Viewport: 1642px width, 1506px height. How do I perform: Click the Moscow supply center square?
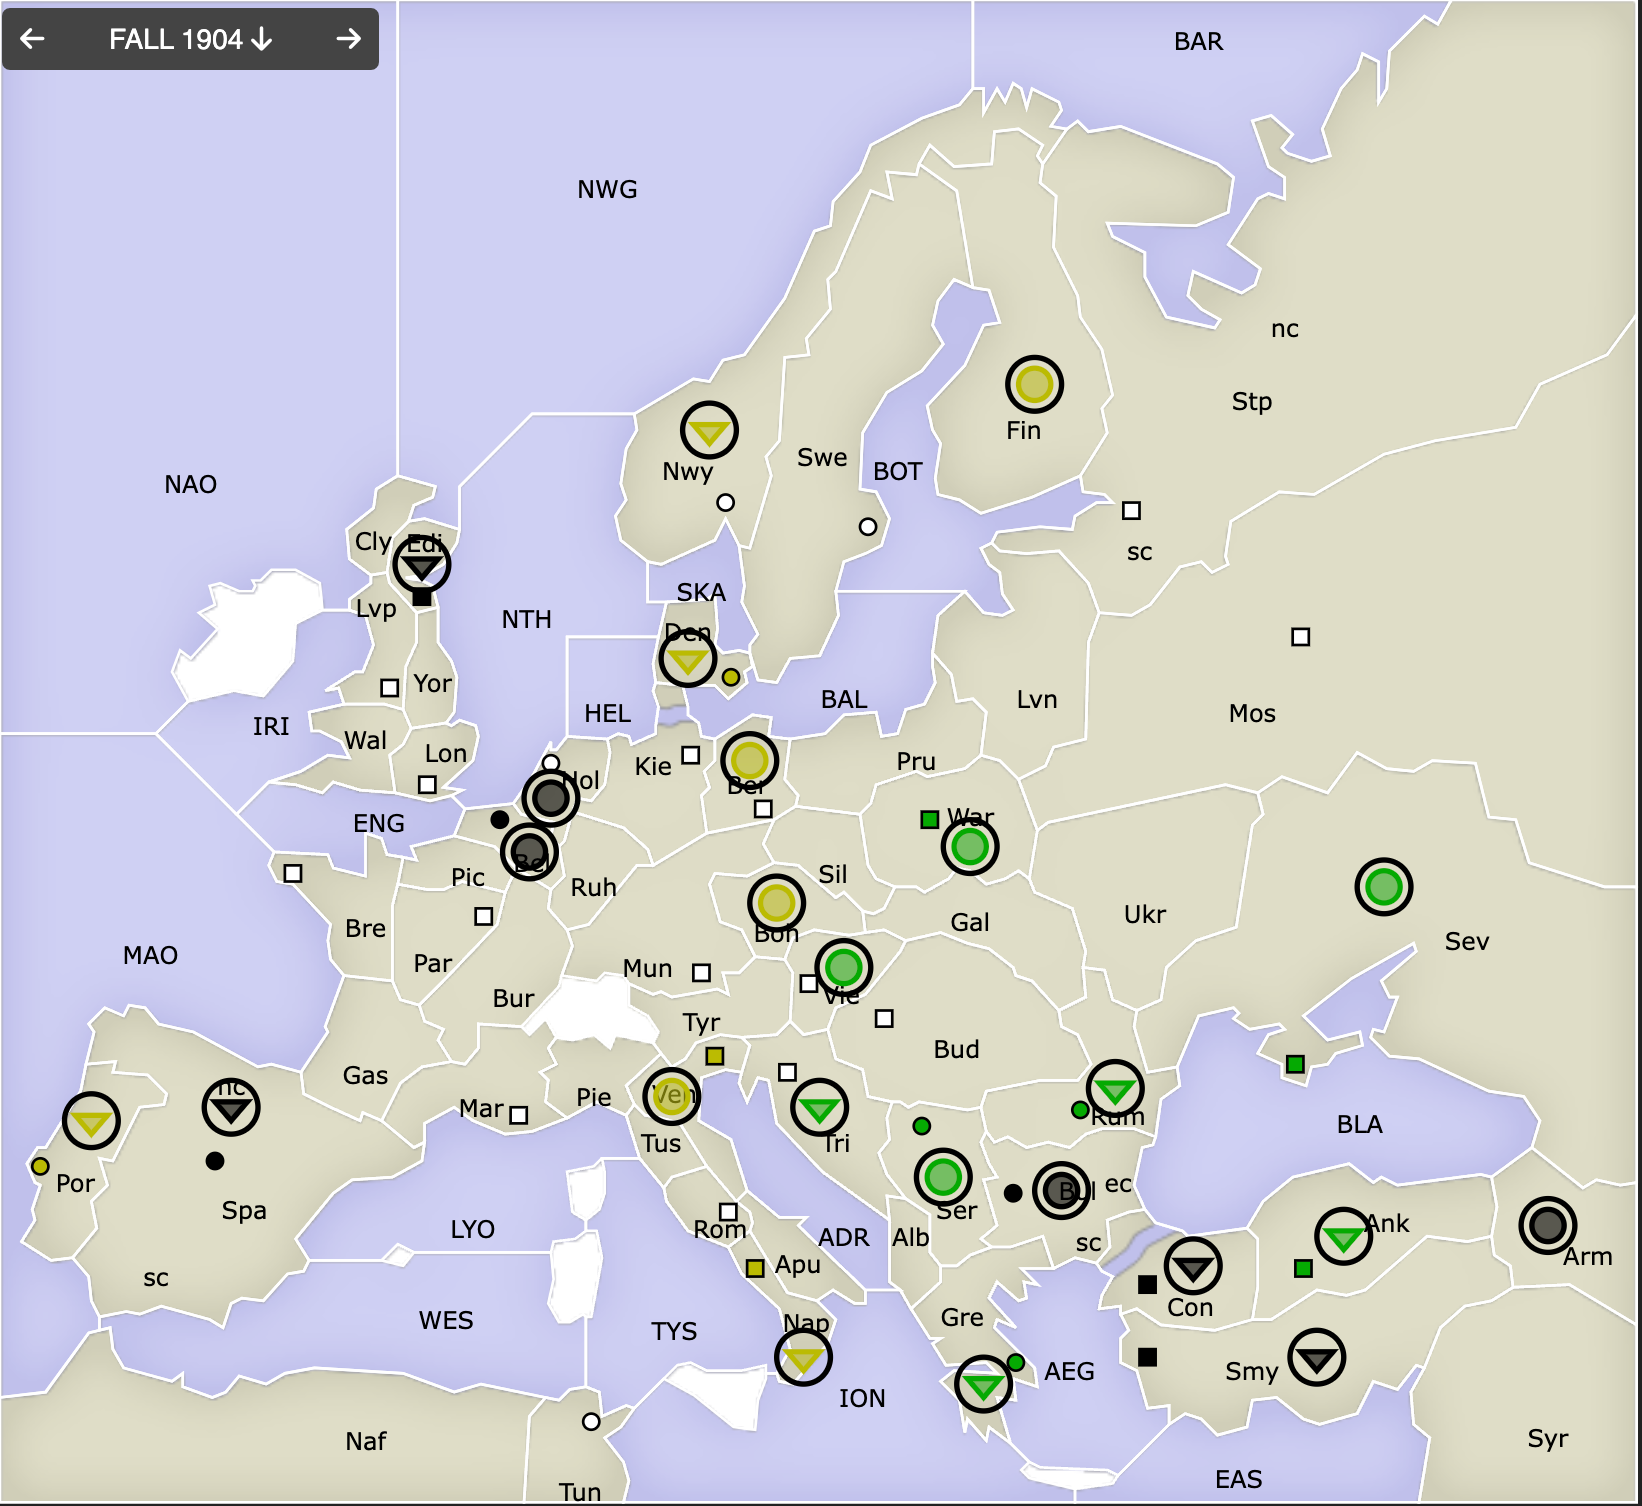[x=1300, y=637]
